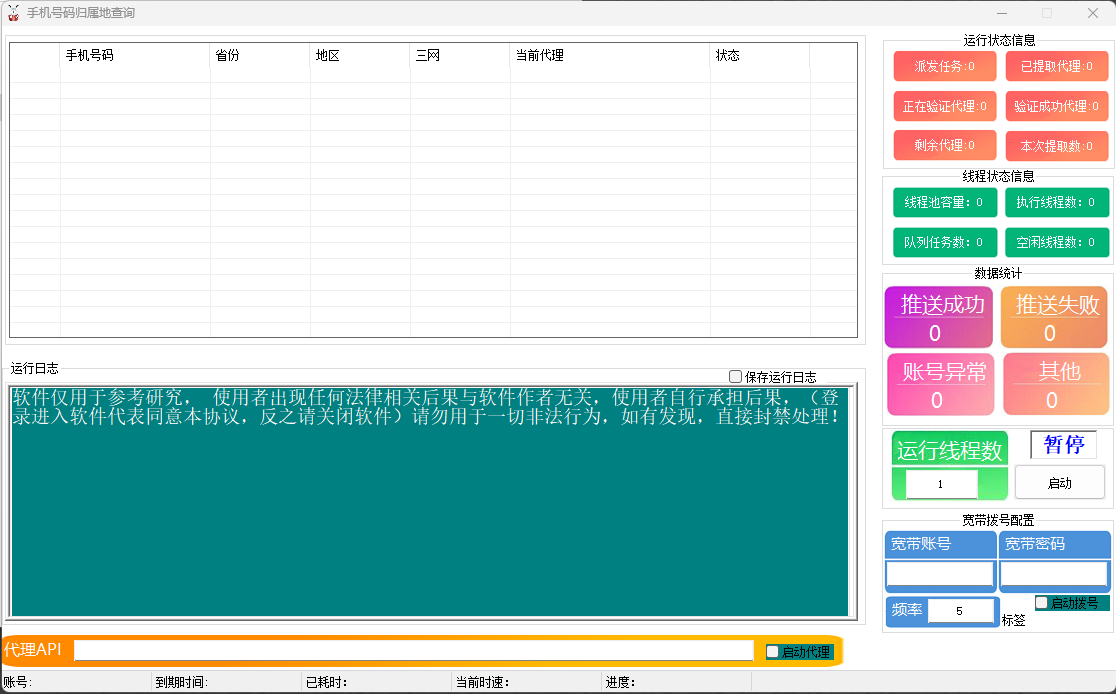Click the 线程池容量 green indicator
This screenshot has height=694, width=1116.
point(944,202)
